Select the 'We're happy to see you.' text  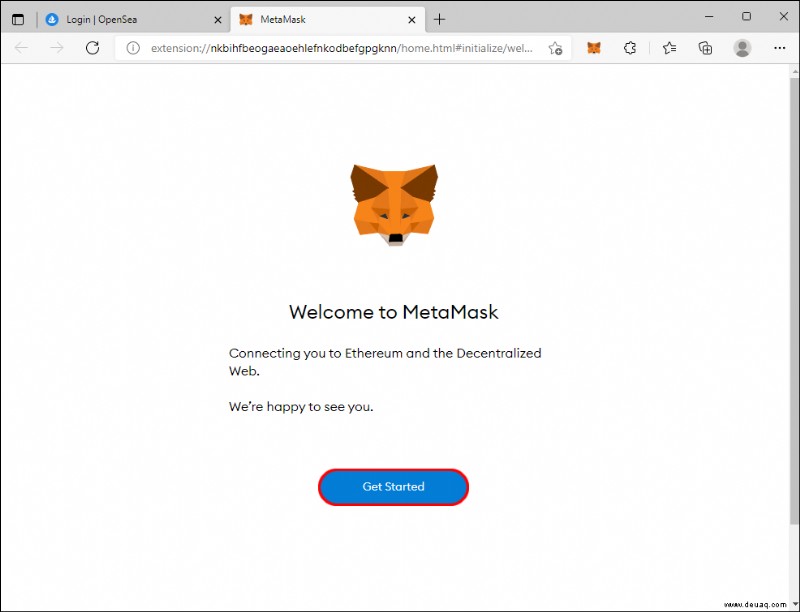point(301,407)
